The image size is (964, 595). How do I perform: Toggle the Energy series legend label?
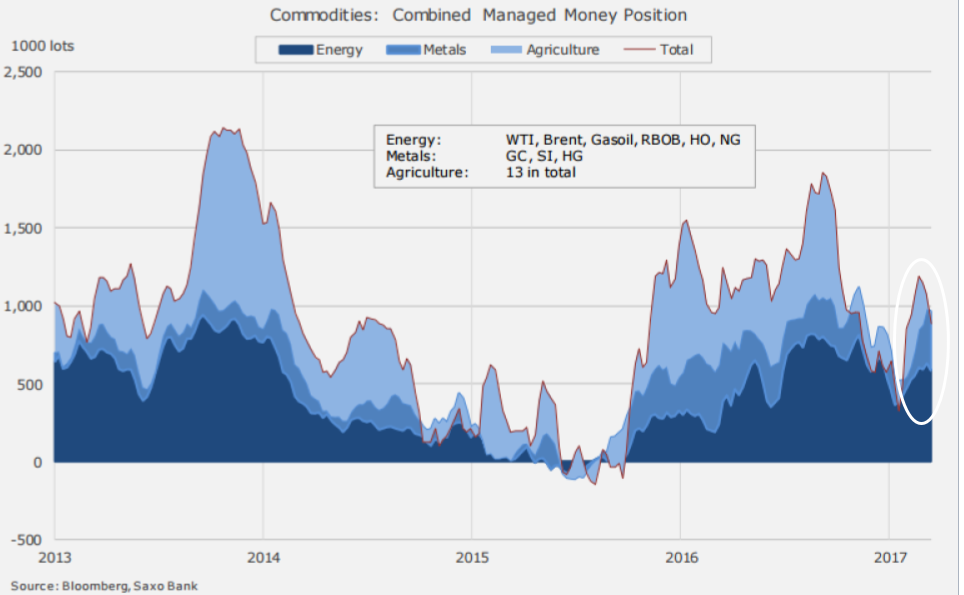pos(339,49)
